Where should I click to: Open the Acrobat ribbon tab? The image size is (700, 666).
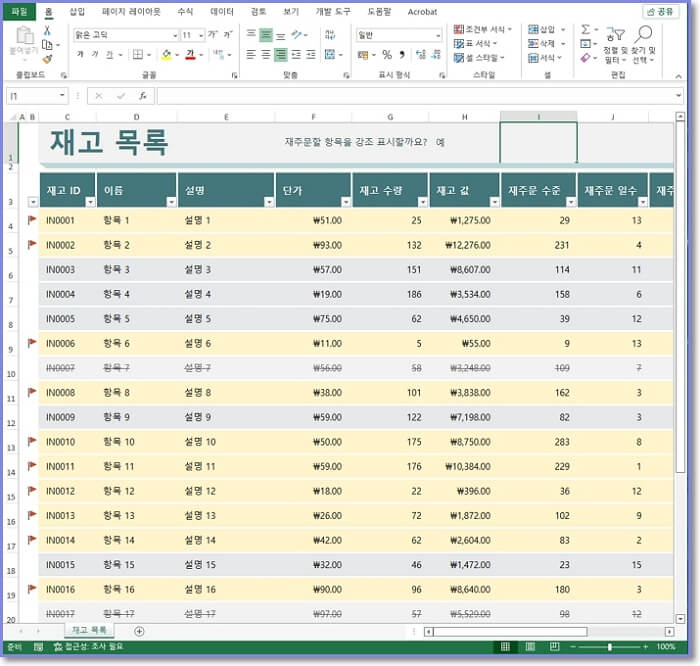tap(422, 12)
